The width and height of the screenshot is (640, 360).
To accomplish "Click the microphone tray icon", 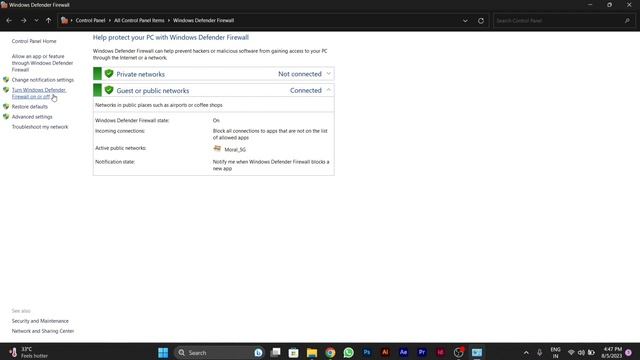I will point(540,353).
